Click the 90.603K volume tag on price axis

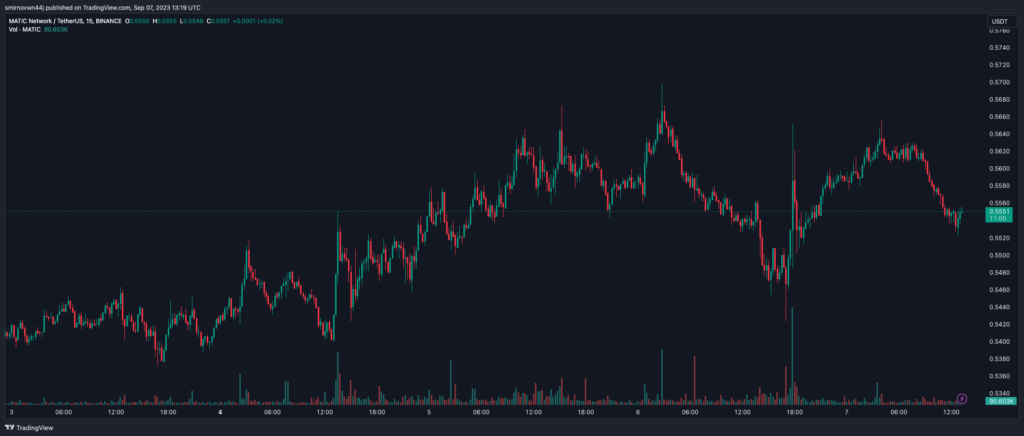[x=999, y=403]
